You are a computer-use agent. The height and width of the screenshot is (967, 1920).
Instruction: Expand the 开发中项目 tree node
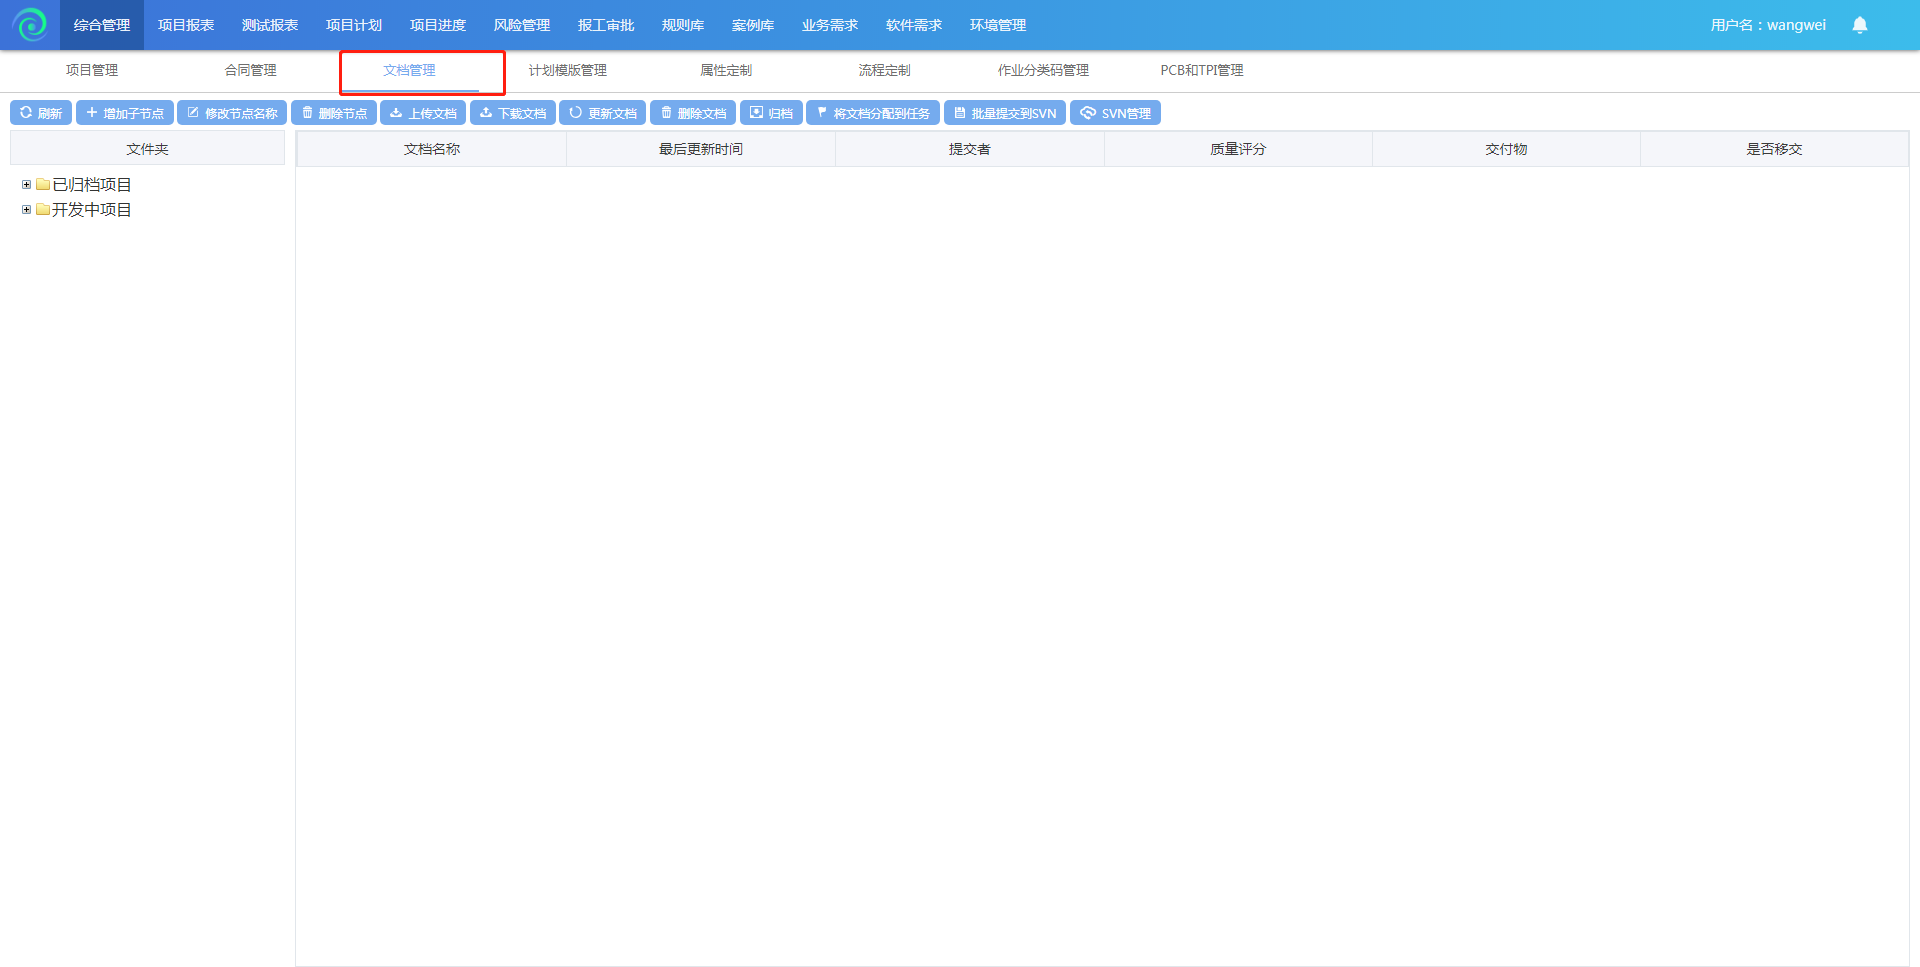click(26, 210)
